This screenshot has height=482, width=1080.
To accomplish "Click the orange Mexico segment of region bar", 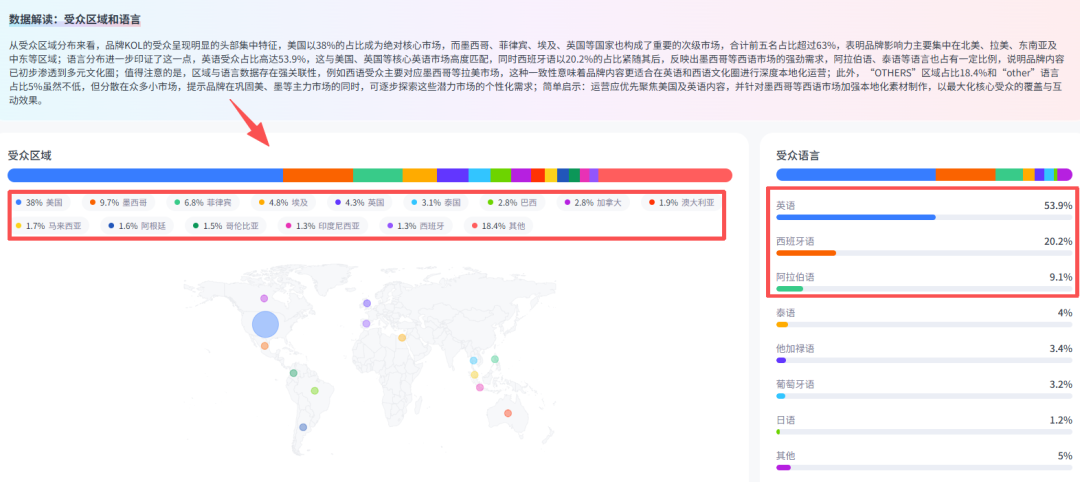I will pos(318,176).
